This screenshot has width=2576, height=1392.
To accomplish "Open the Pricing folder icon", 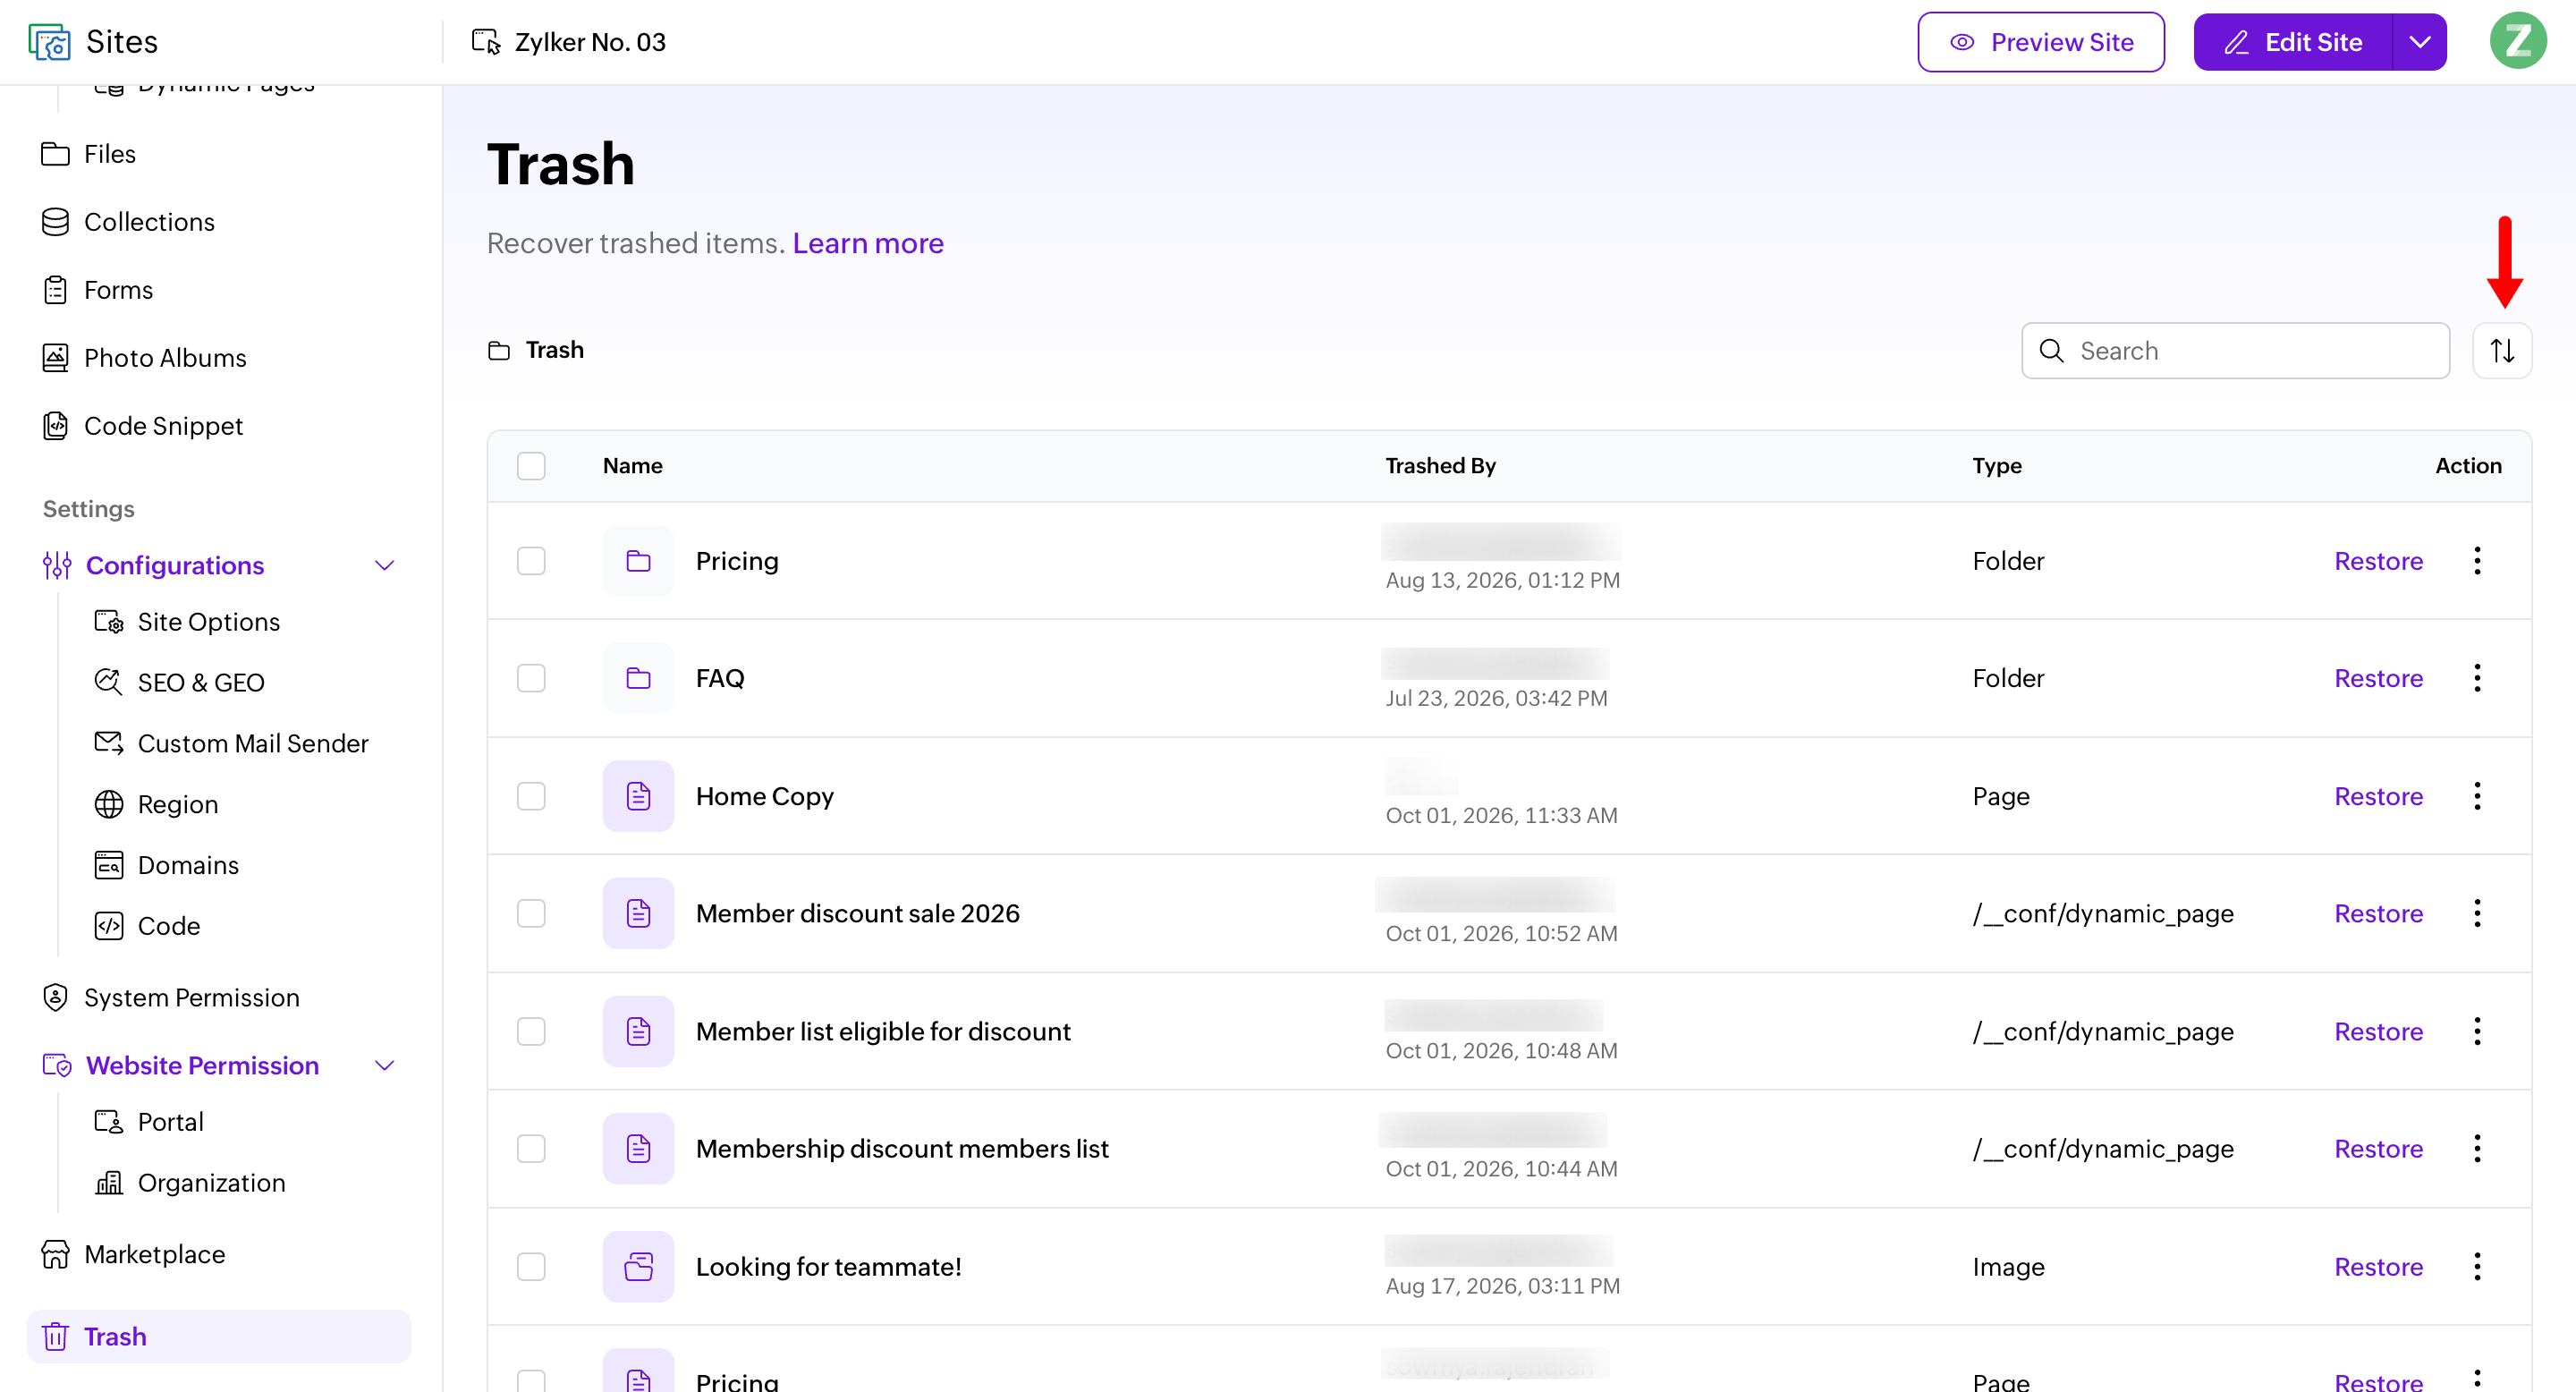I will tap(638, 561).
